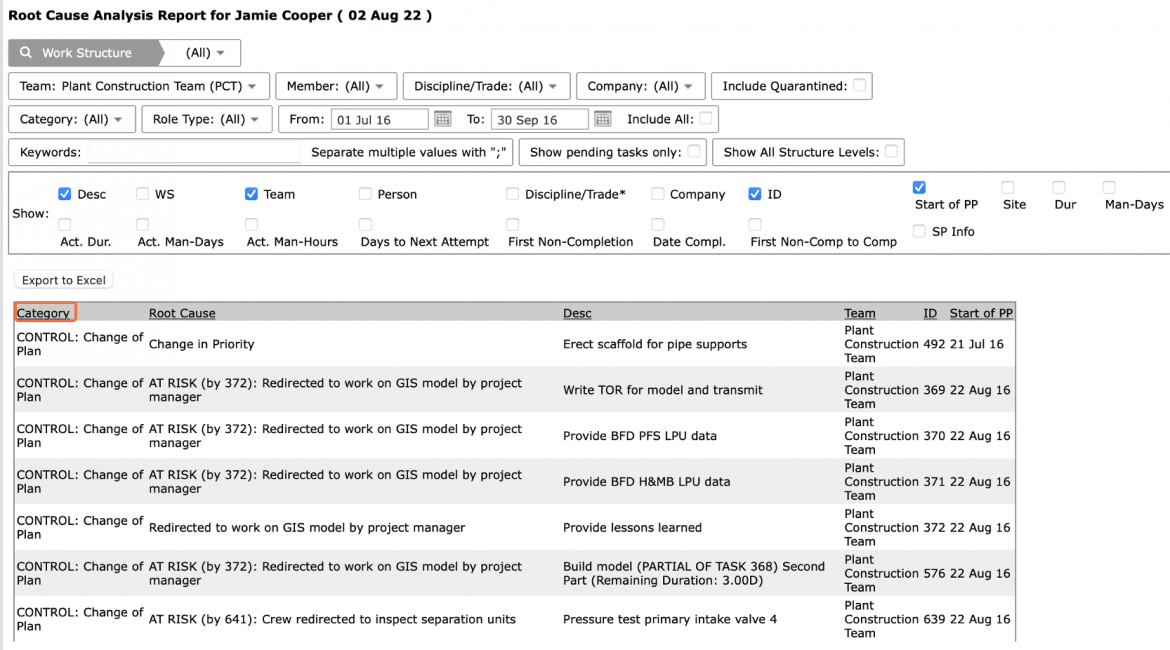
Task: Check the Days to Next Attempt checkbox
Action: 365,225
